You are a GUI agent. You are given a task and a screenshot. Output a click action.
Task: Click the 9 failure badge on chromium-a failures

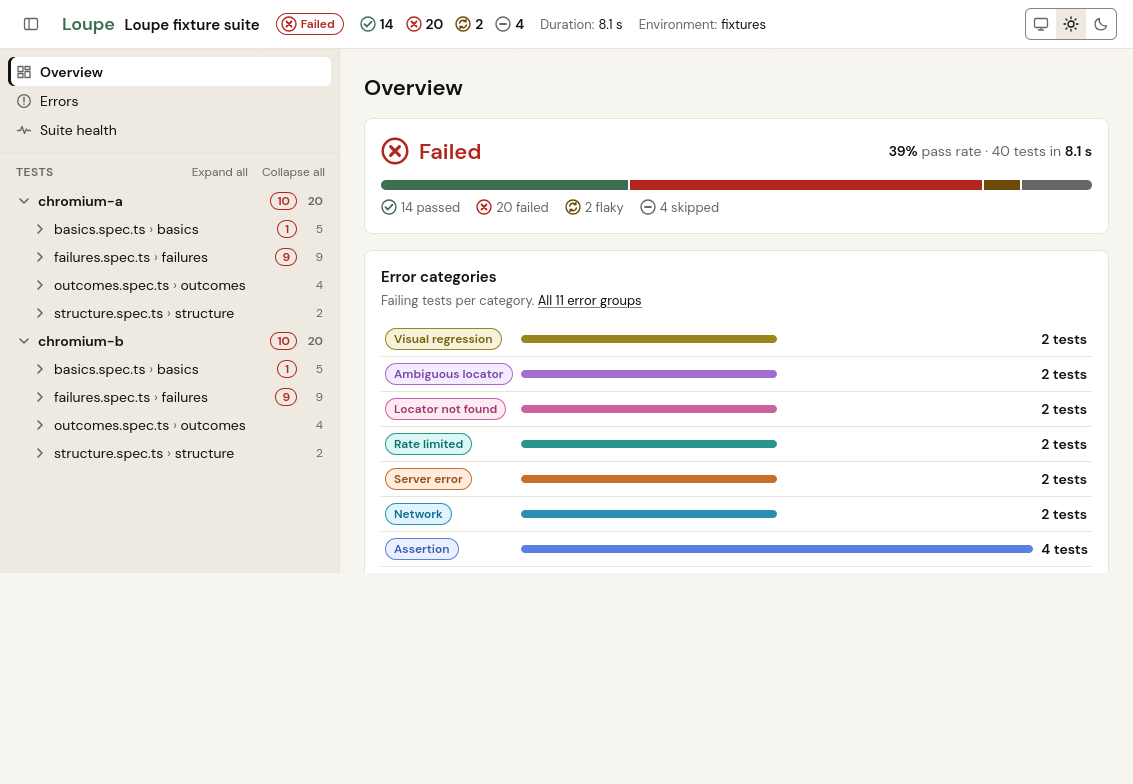coord(286,257)
